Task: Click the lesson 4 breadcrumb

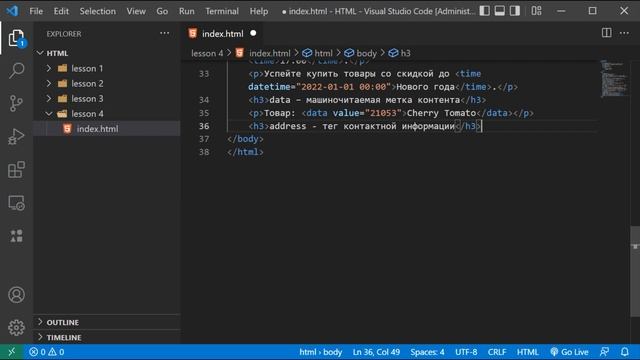Action: 207,53
